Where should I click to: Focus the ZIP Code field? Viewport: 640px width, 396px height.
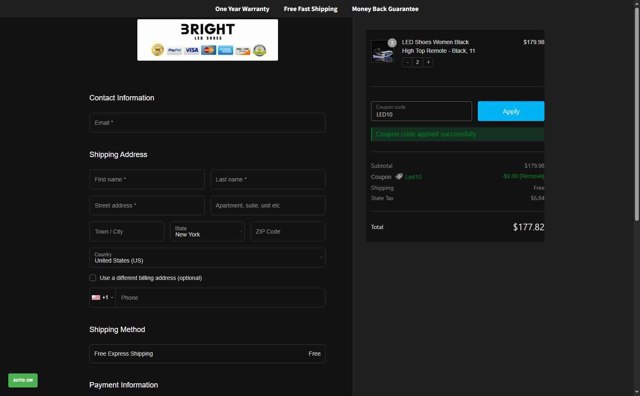pos(288,231)
